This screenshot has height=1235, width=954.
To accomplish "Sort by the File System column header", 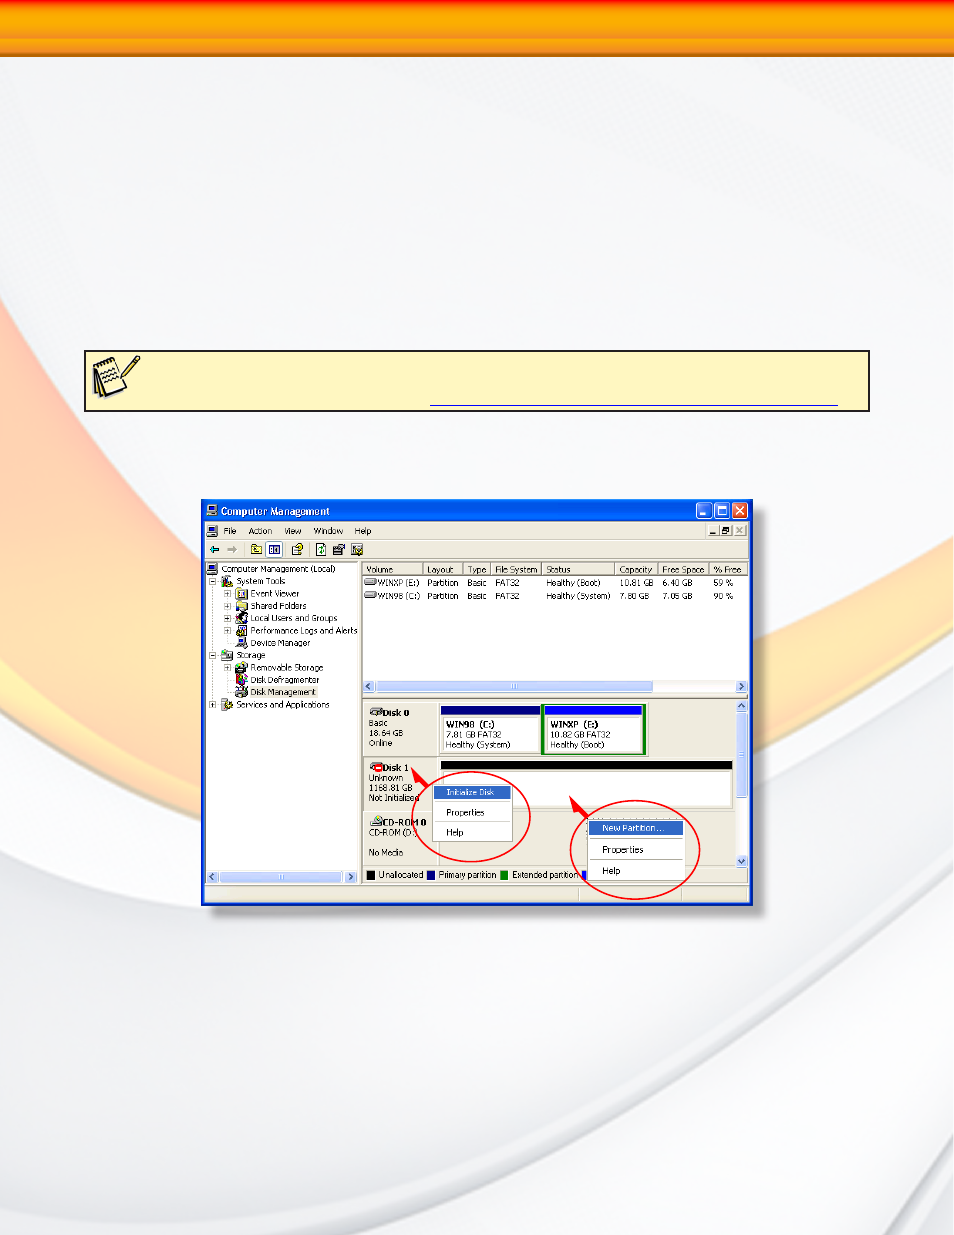I will [516, 569].
